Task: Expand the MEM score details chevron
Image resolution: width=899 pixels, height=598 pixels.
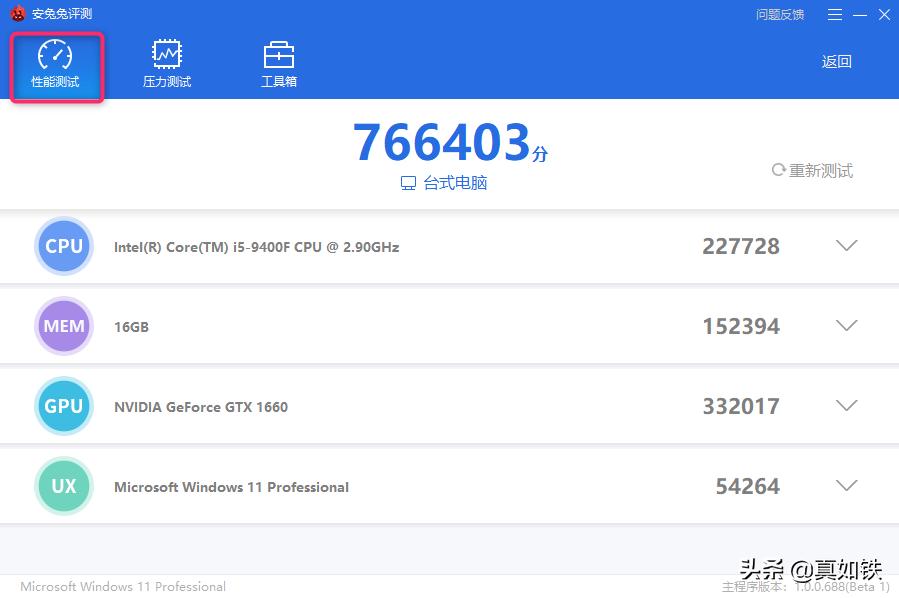Action: (846, 326)
